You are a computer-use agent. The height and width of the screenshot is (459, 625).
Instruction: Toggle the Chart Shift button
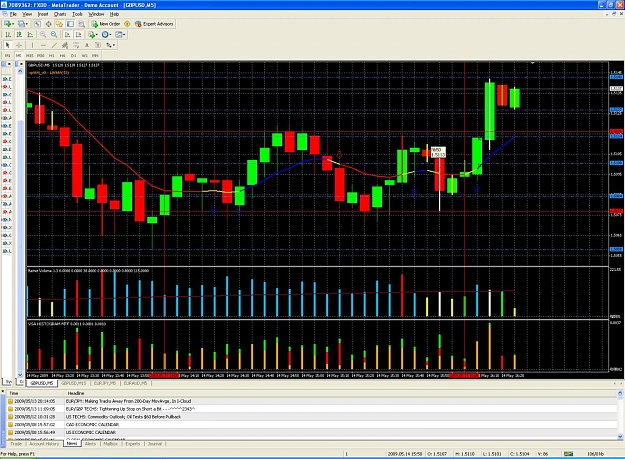[x=79, y=35]
